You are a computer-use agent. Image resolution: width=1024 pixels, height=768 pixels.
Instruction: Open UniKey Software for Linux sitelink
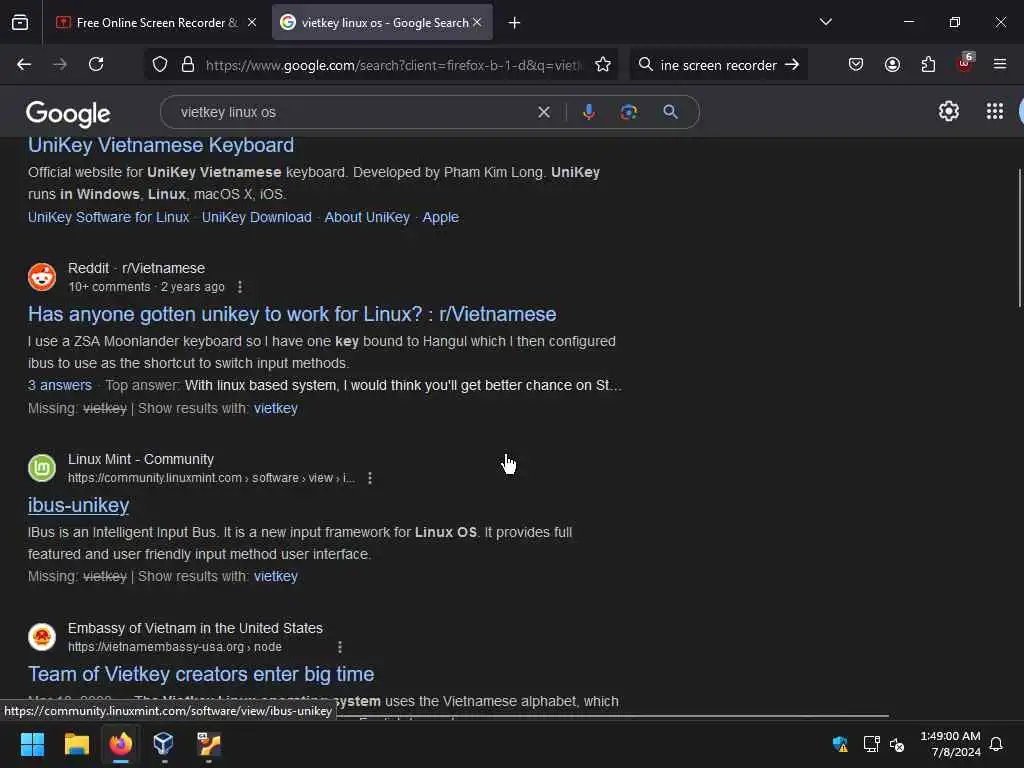click(108, 217)
